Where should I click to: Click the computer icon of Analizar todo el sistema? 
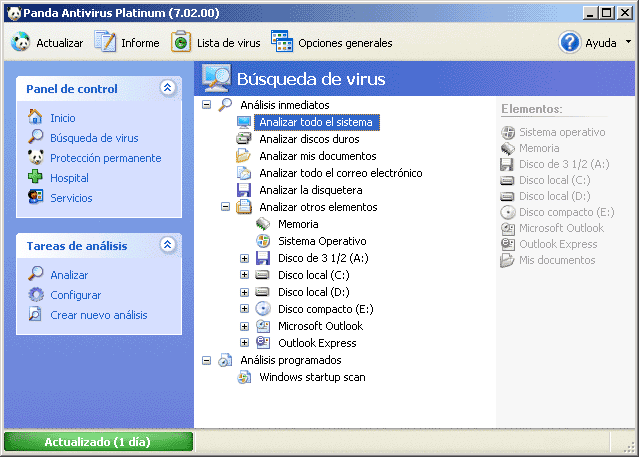(244, 122)
